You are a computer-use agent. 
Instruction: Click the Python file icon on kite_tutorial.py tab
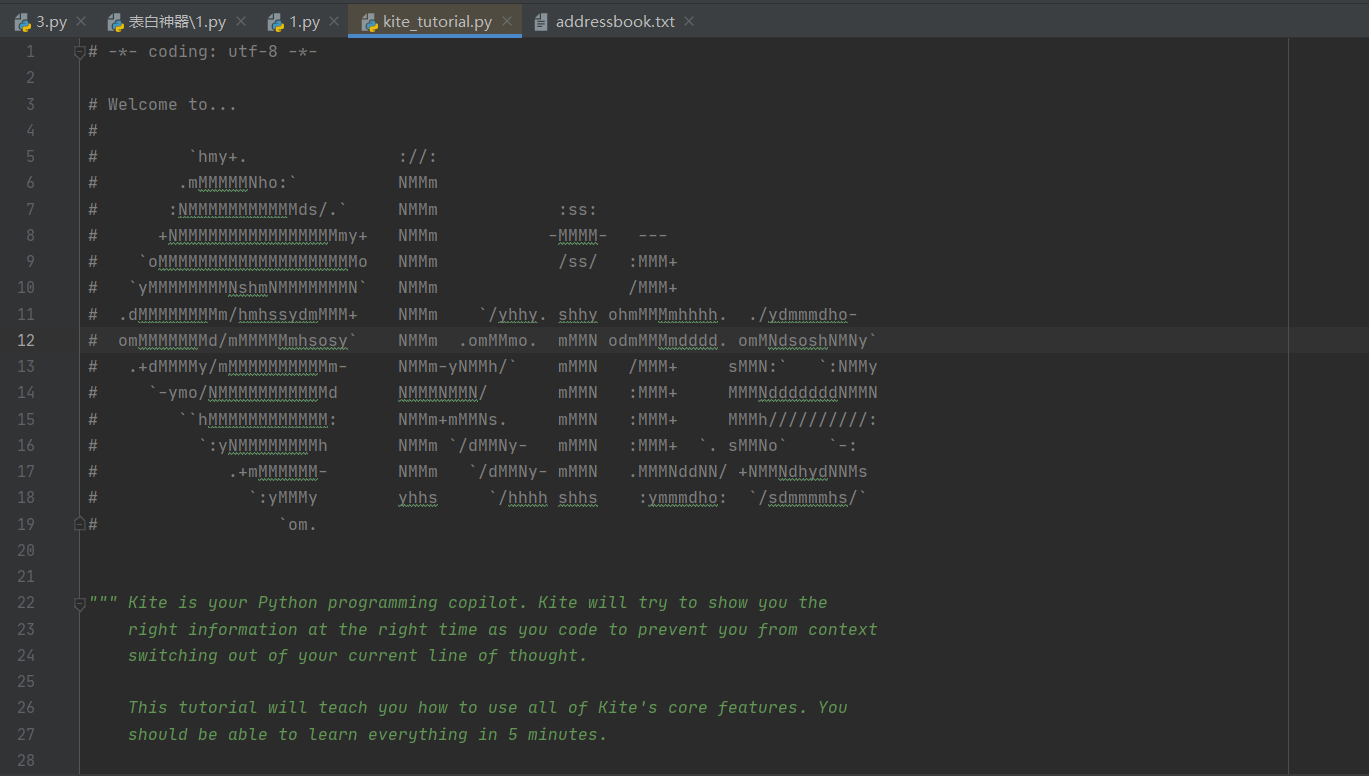coord(369,21)
